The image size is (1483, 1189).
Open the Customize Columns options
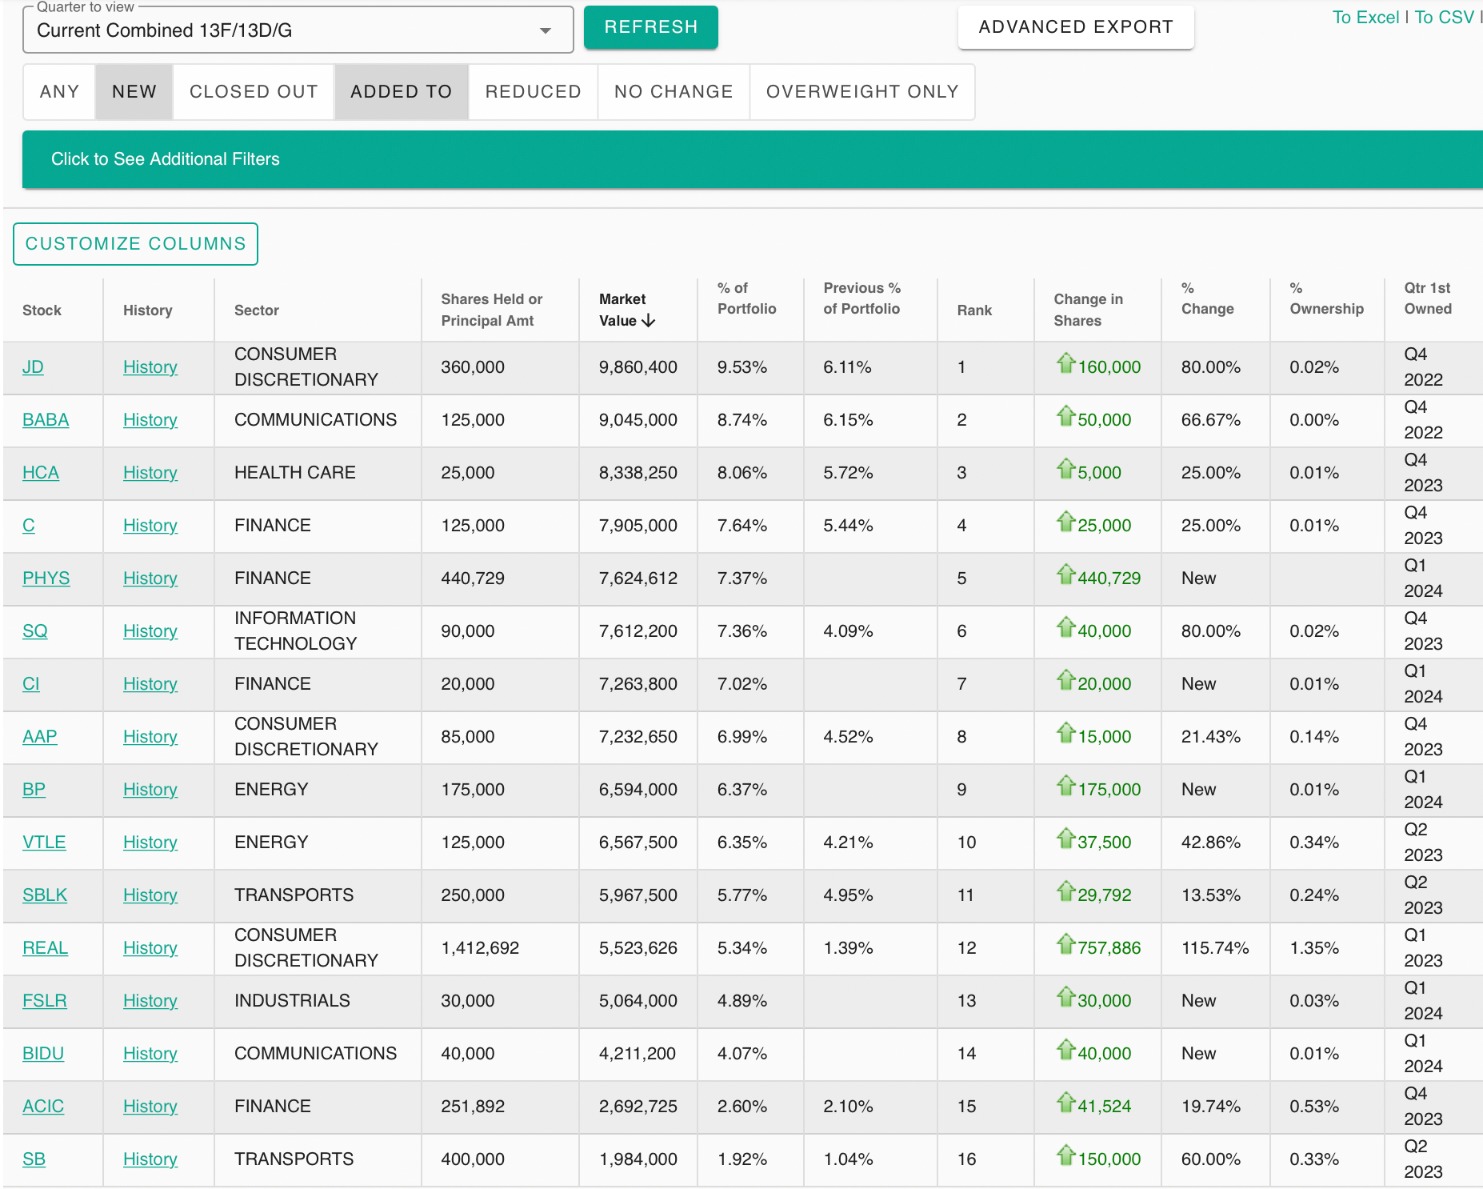tap(135, 244)
